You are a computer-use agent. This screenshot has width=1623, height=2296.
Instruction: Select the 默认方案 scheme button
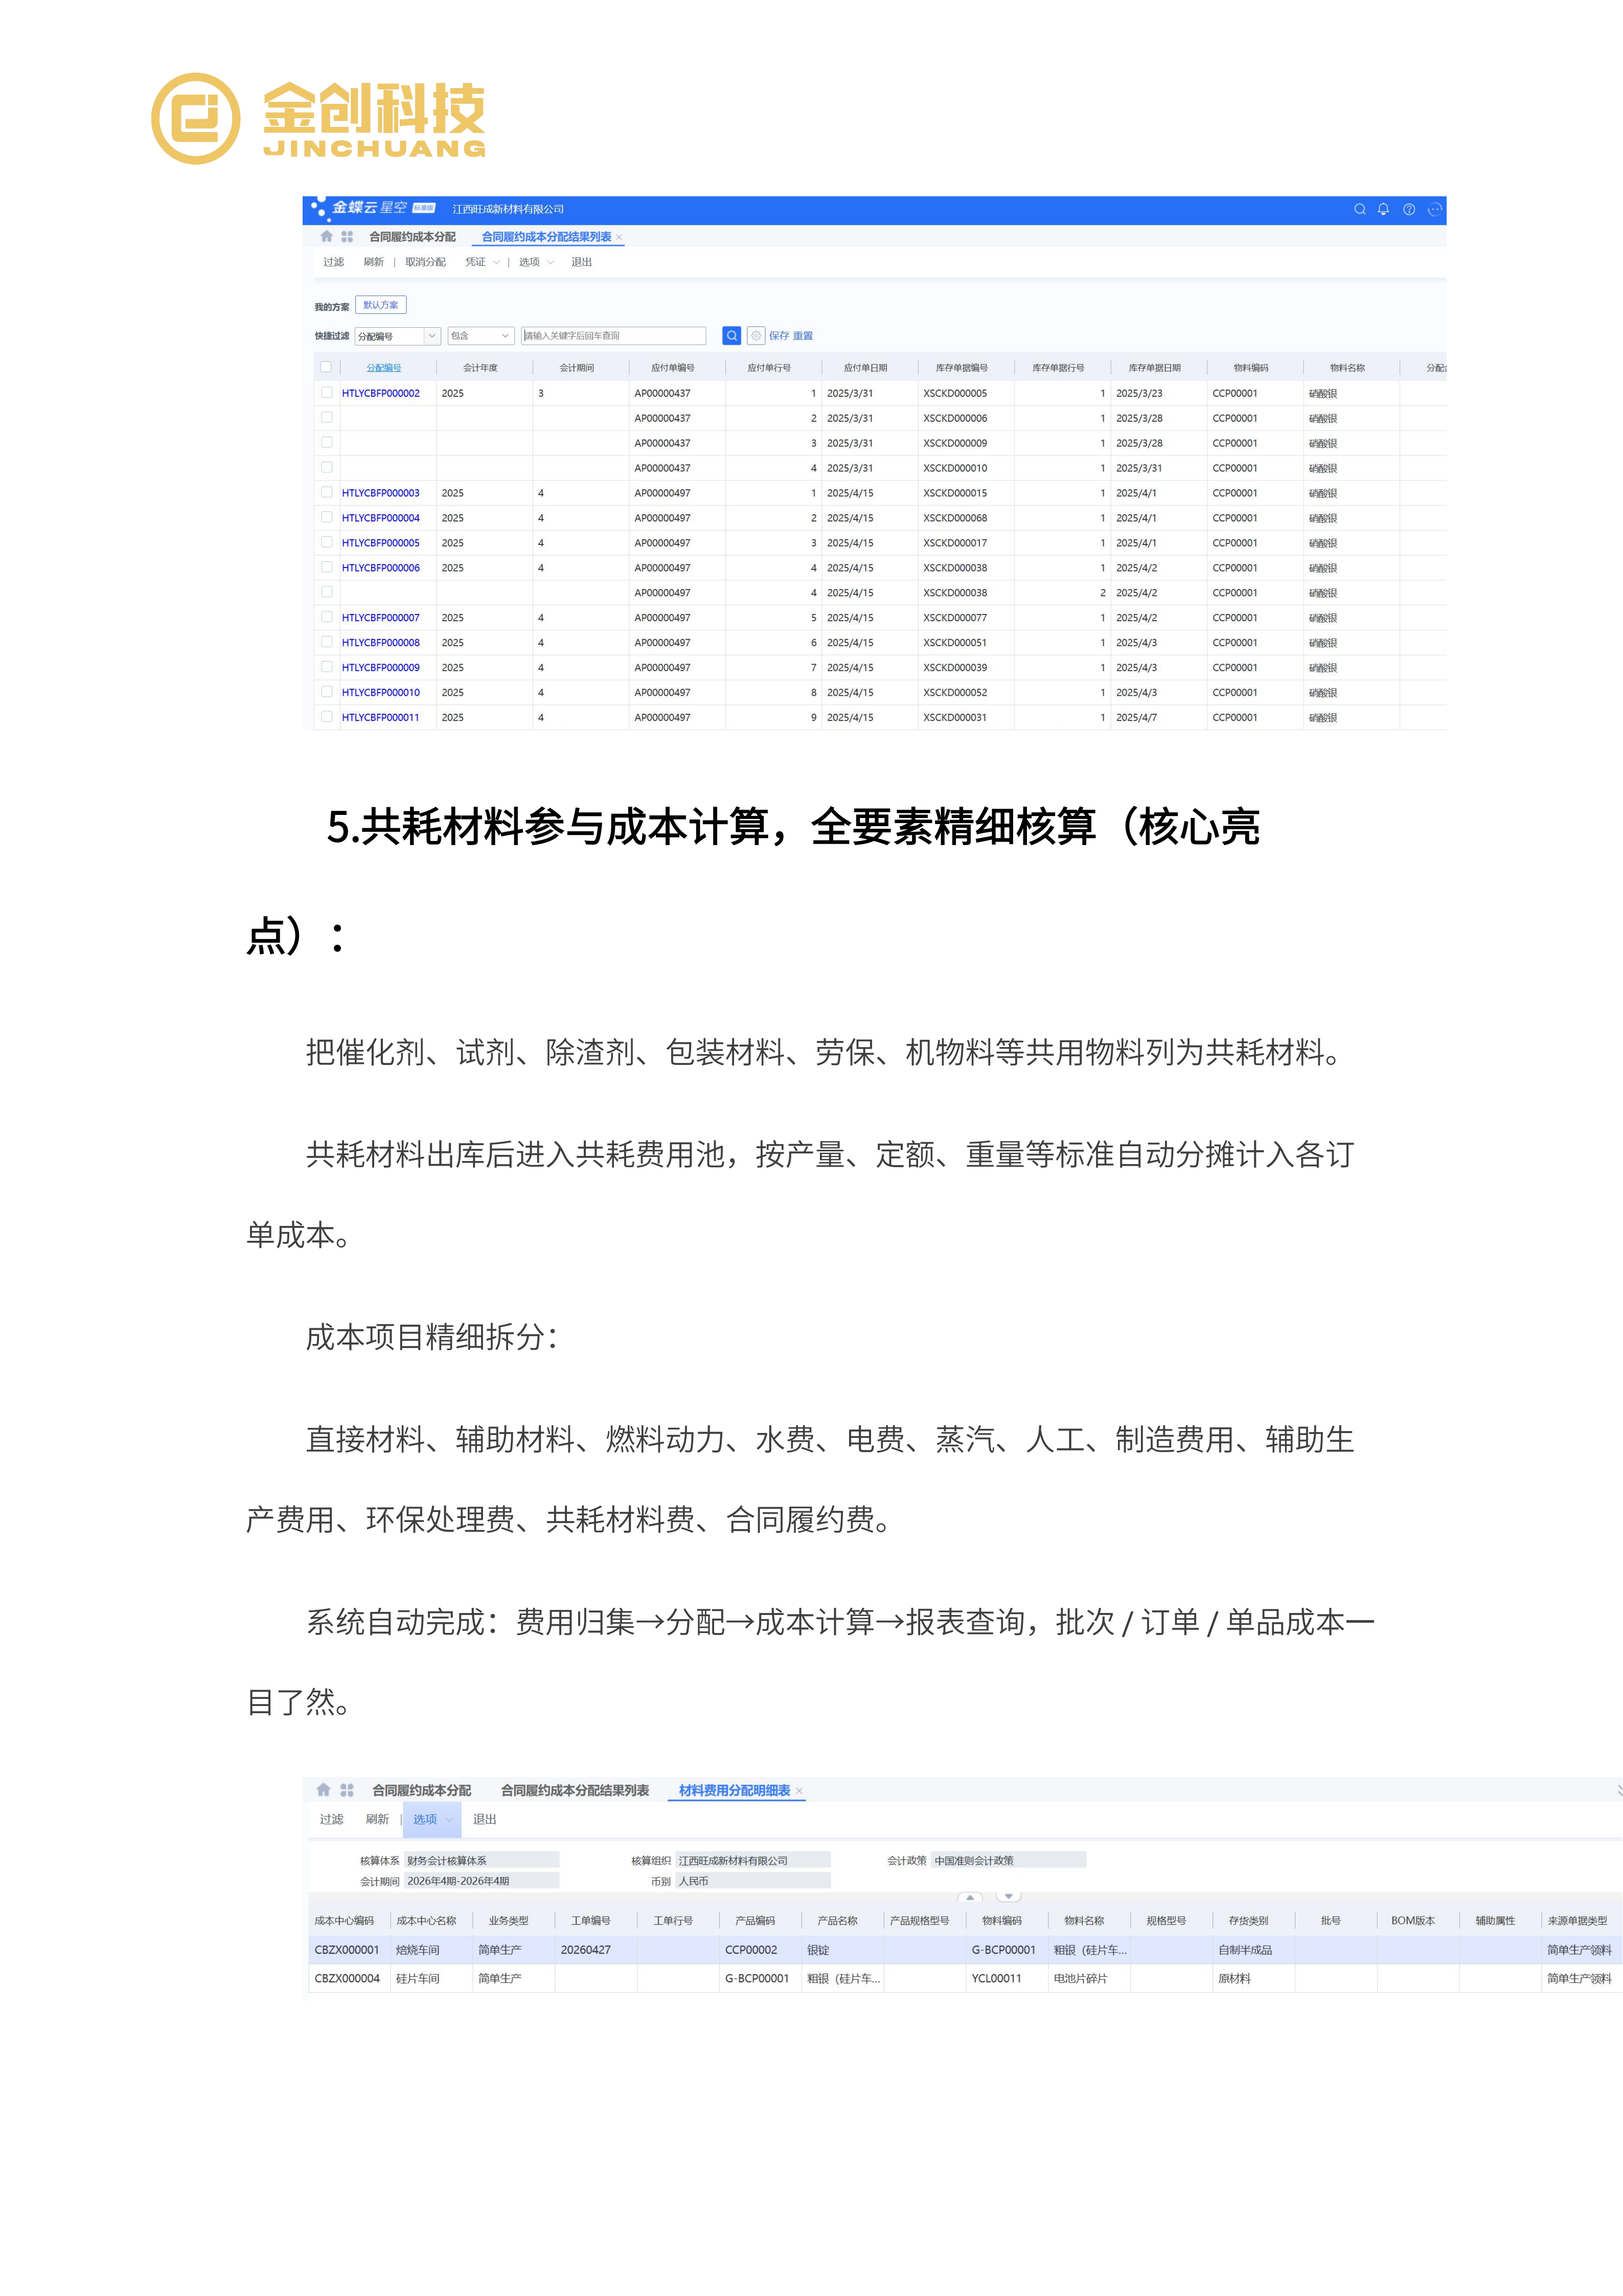380,305
